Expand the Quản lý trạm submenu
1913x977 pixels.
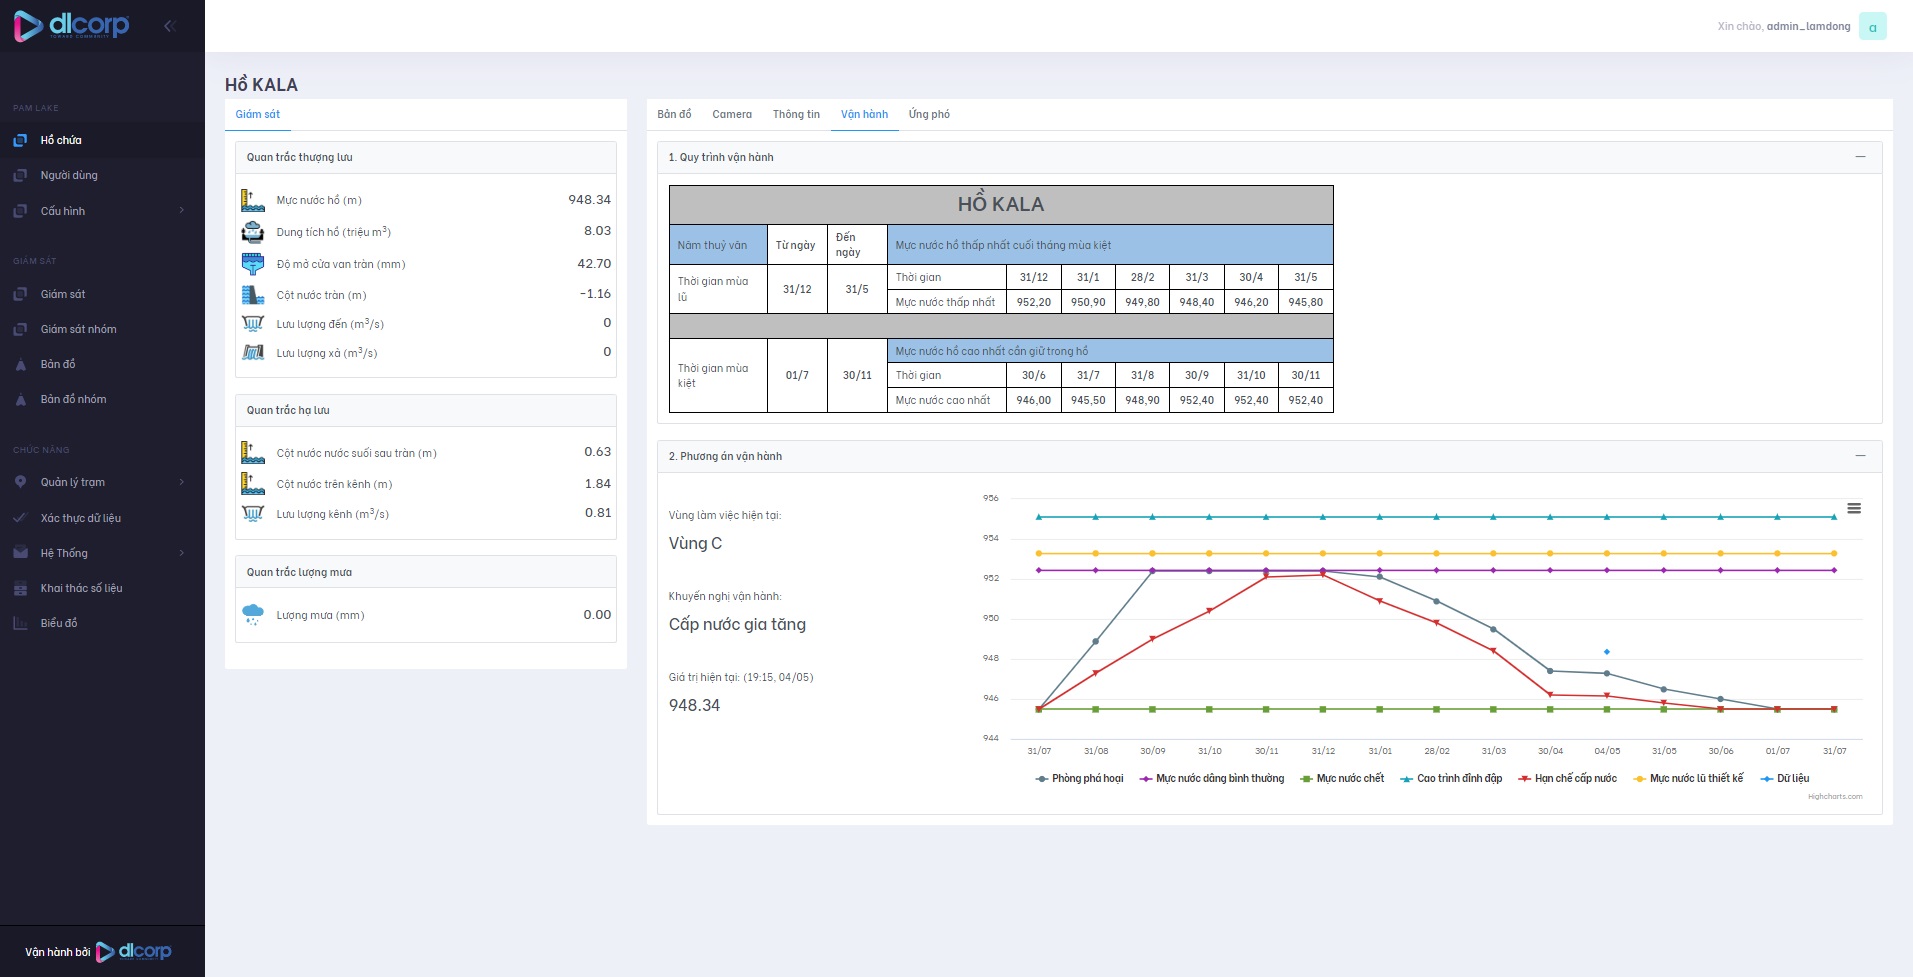181,482
